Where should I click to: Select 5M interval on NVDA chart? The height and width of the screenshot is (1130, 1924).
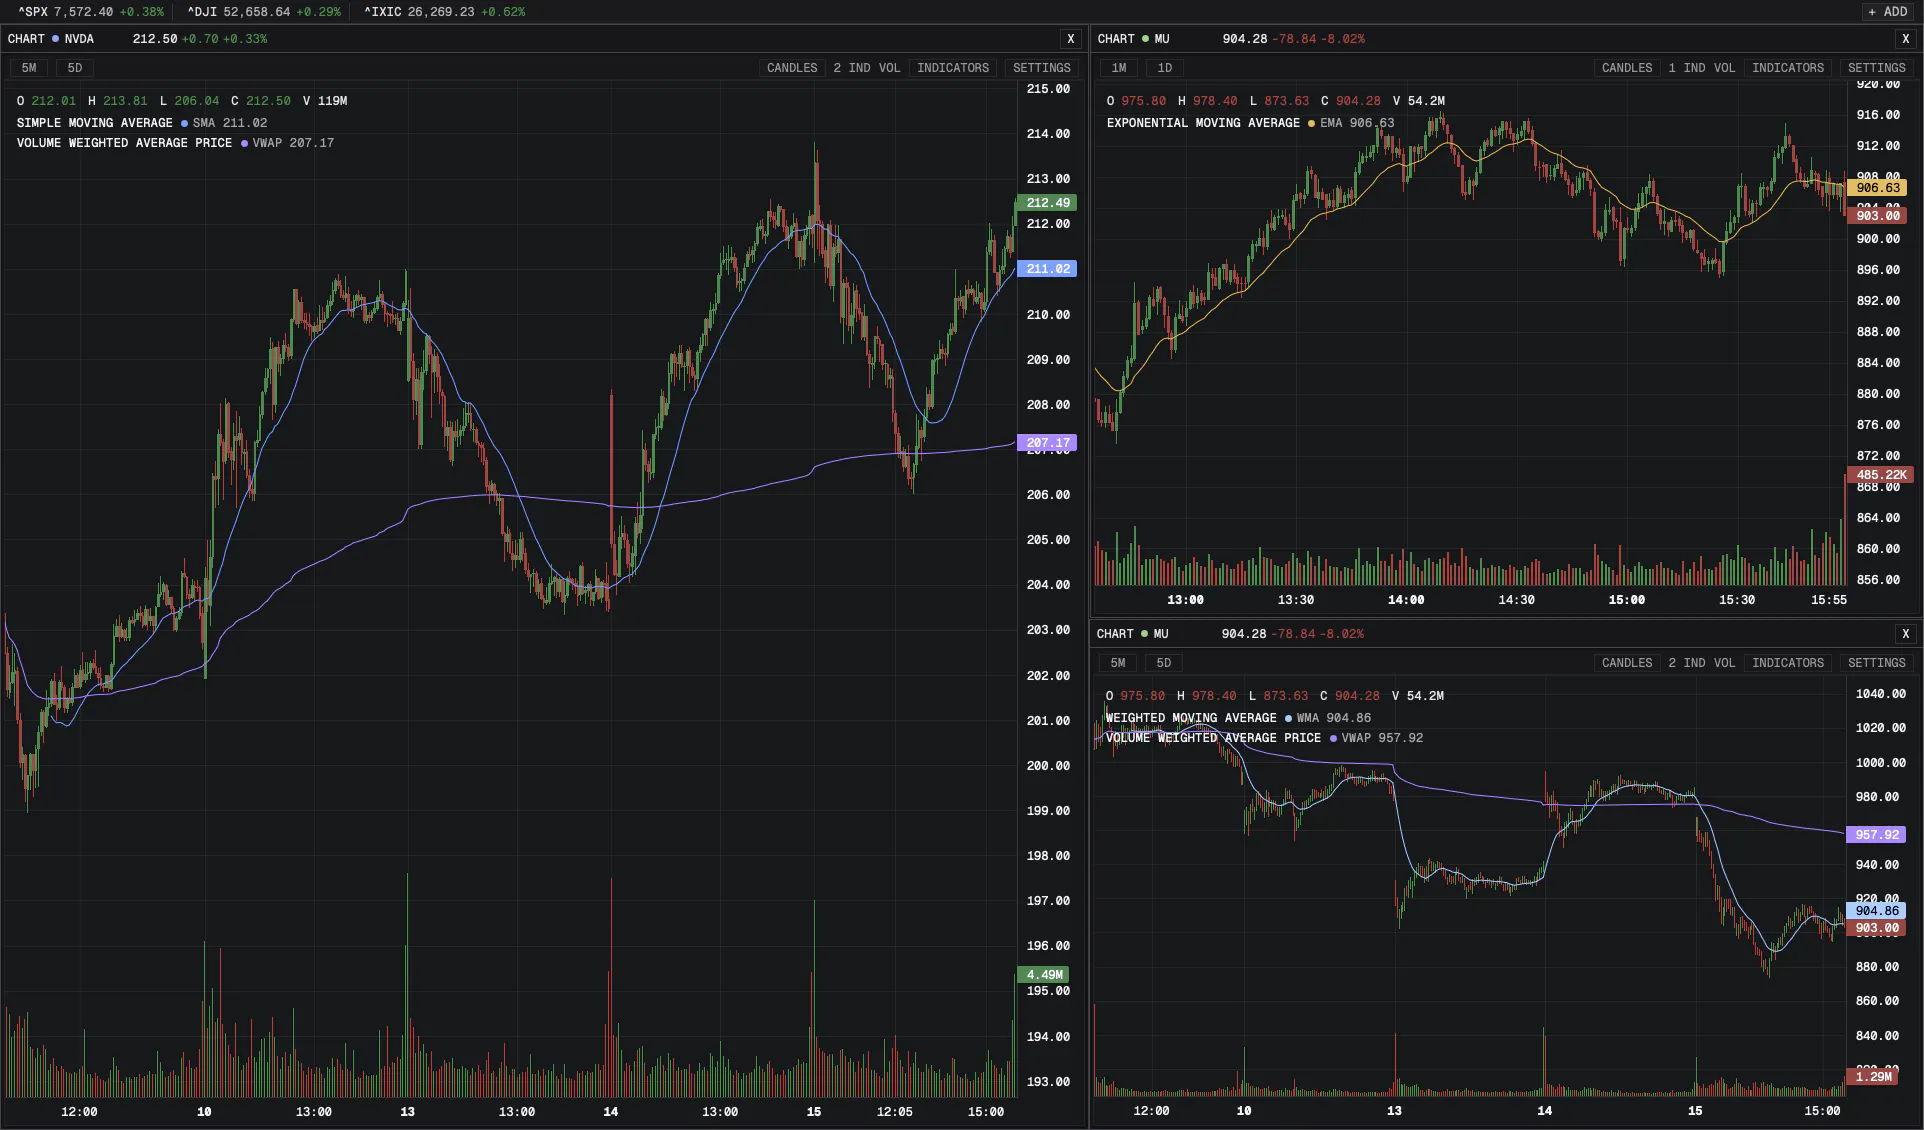(x=29, y=68)
